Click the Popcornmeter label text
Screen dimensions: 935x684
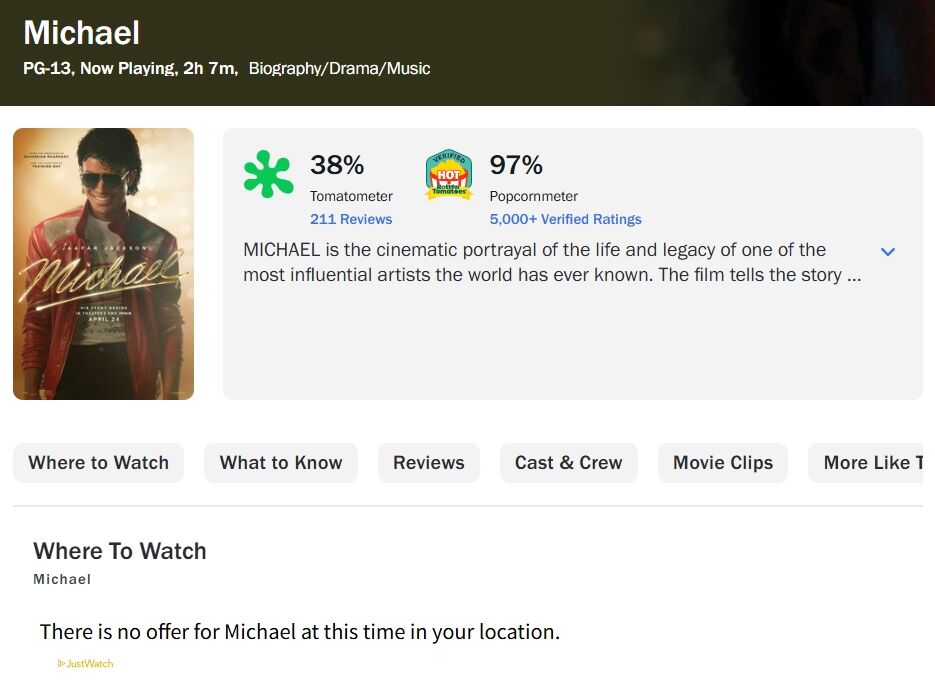tap(534, 196)
